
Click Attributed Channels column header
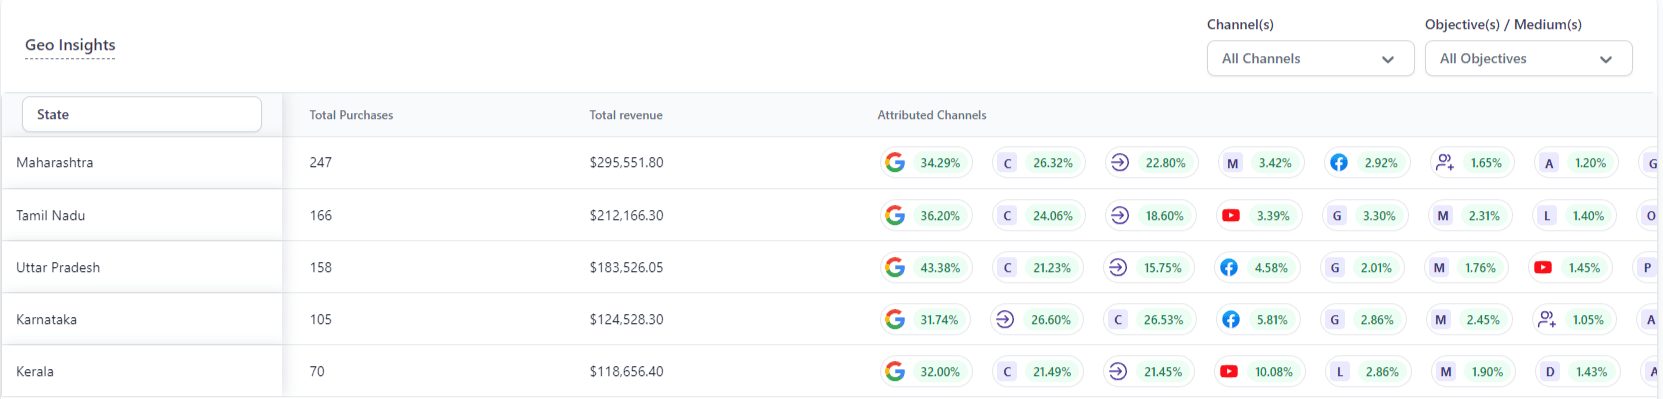pyautogui.click(x=932, y=115)
